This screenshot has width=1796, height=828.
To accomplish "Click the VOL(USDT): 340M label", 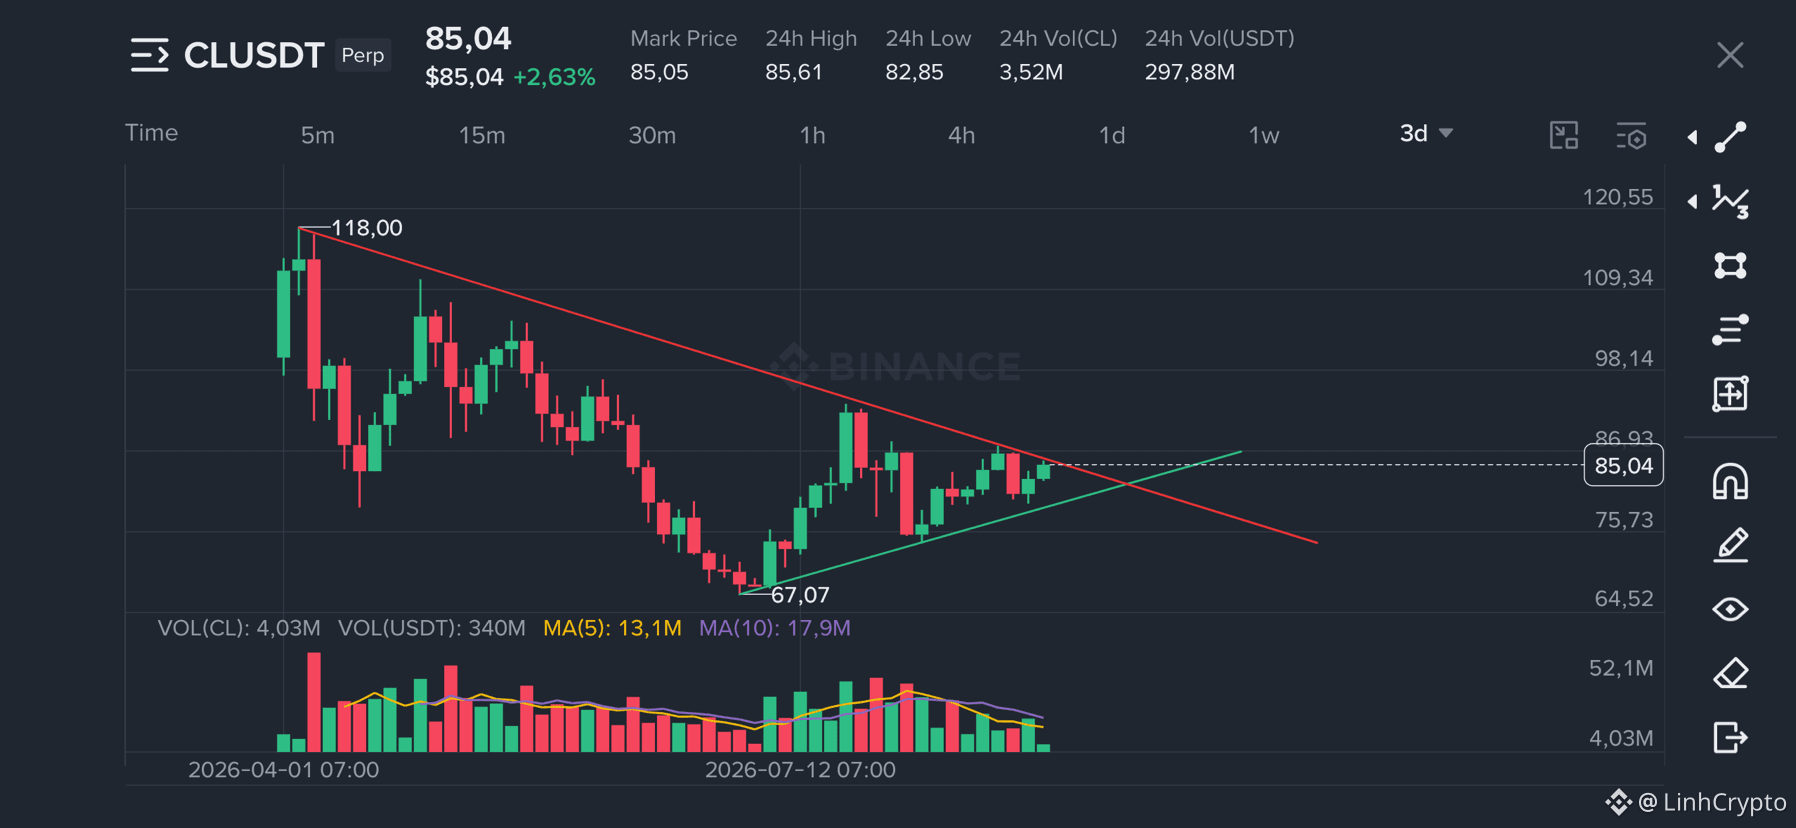I will coord(431,628).
